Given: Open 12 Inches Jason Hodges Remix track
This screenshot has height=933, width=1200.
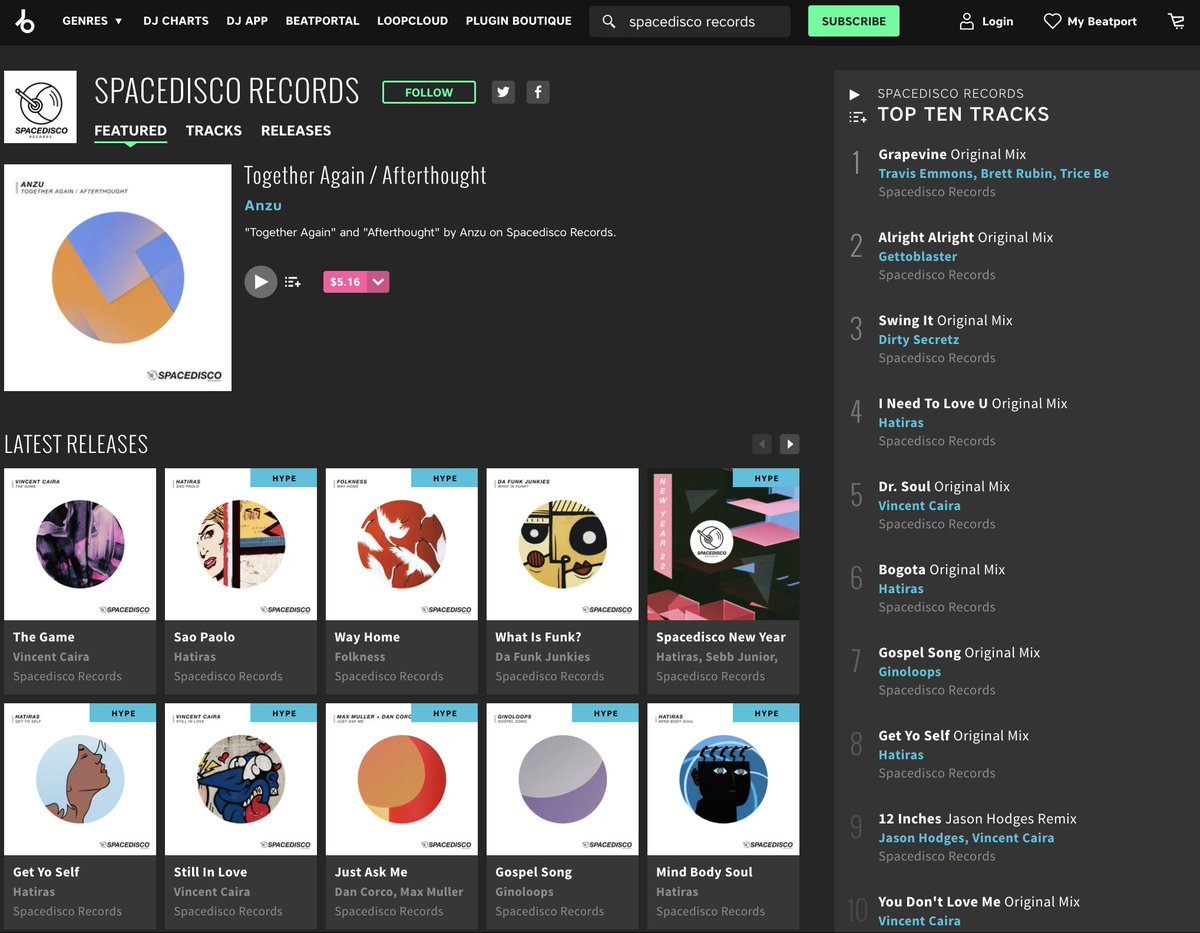Looking at the screenshot, I should coord(978,818).
